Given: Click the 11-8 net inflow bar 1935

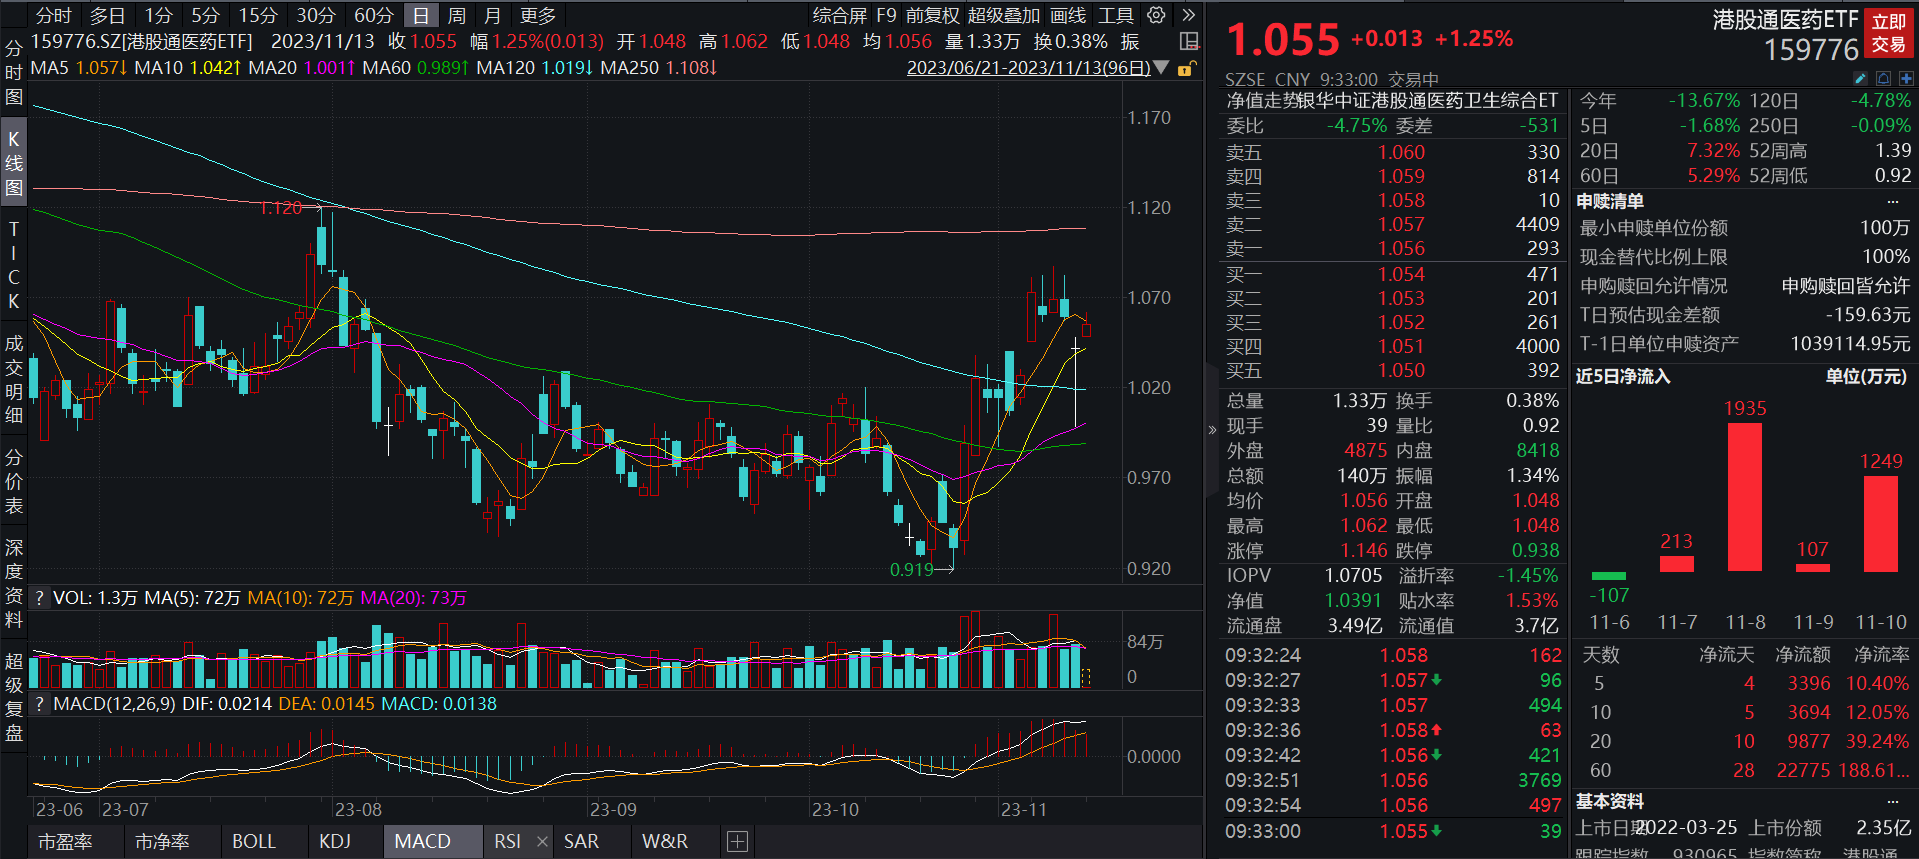Looking at the screenshot, I should click(x=1745, y=497).
